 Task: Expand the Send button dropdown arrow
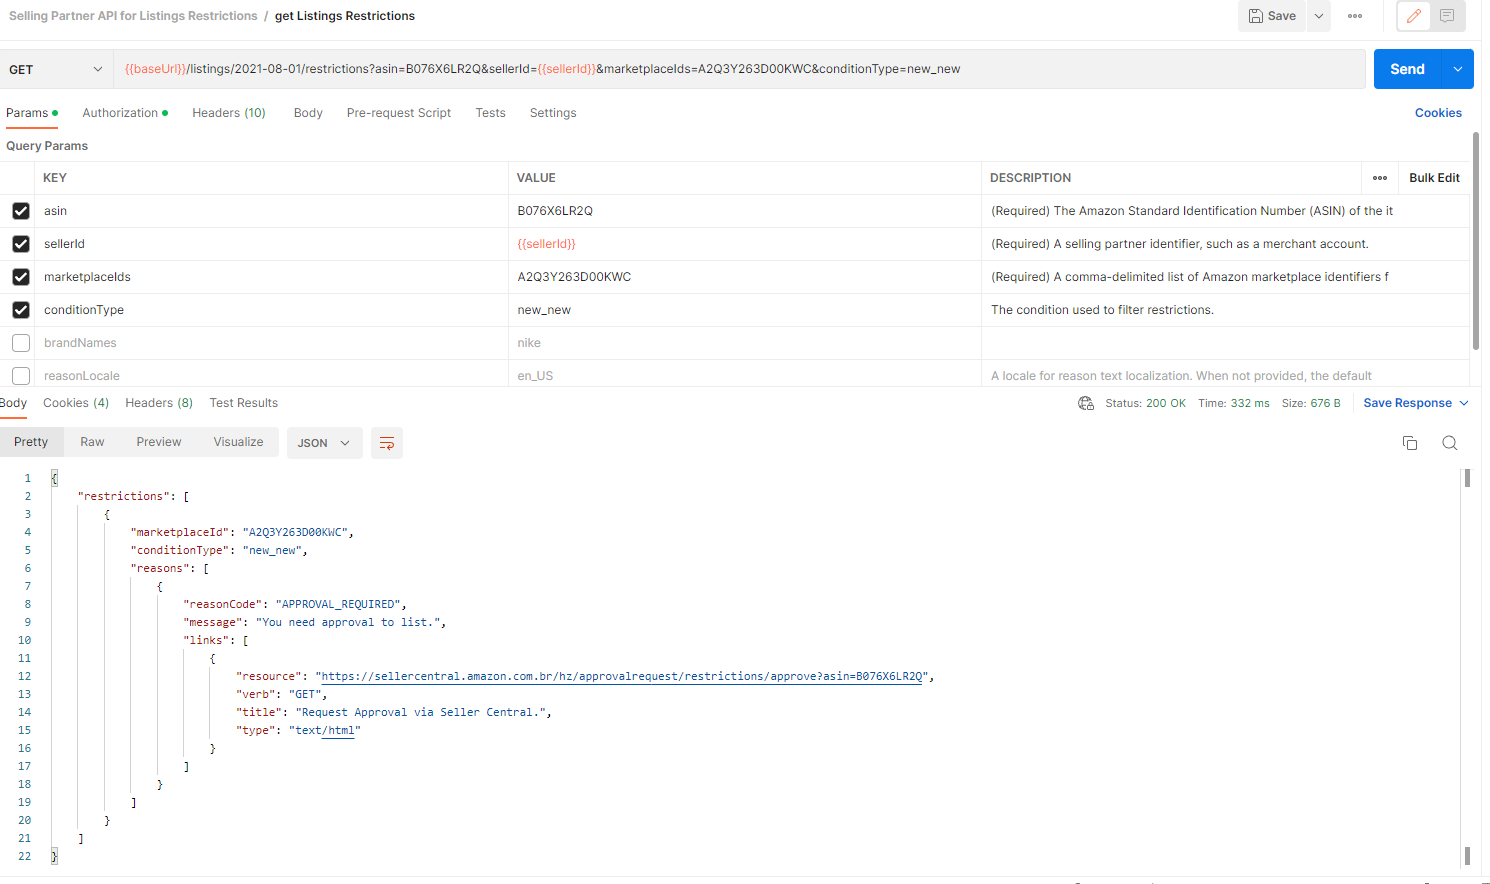point(1458,69)
